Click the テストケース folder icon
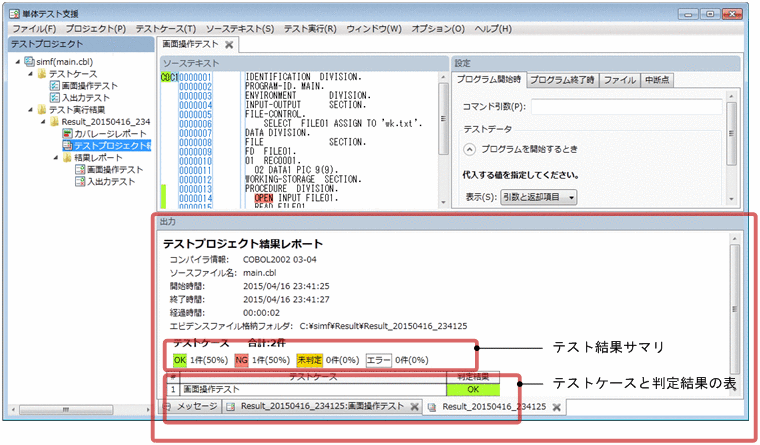 pyautogui.click(x=42, y=74)
